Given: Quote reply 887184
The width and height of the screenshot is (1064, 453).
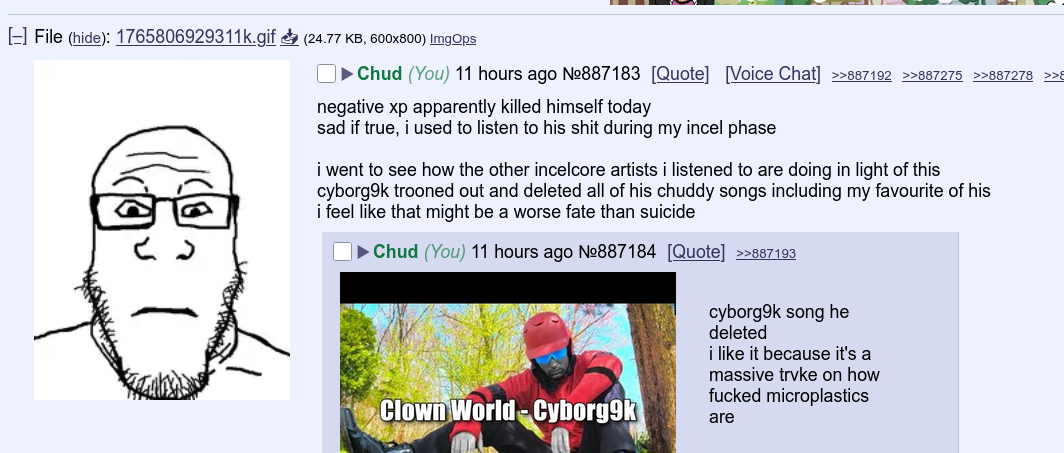Looking at the screenshot, I should coord(696,252).
